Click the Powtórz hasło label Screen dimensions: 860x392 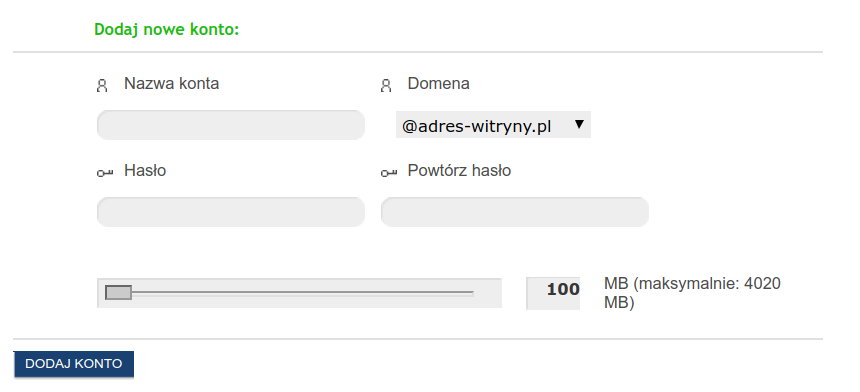click(459, 171)
